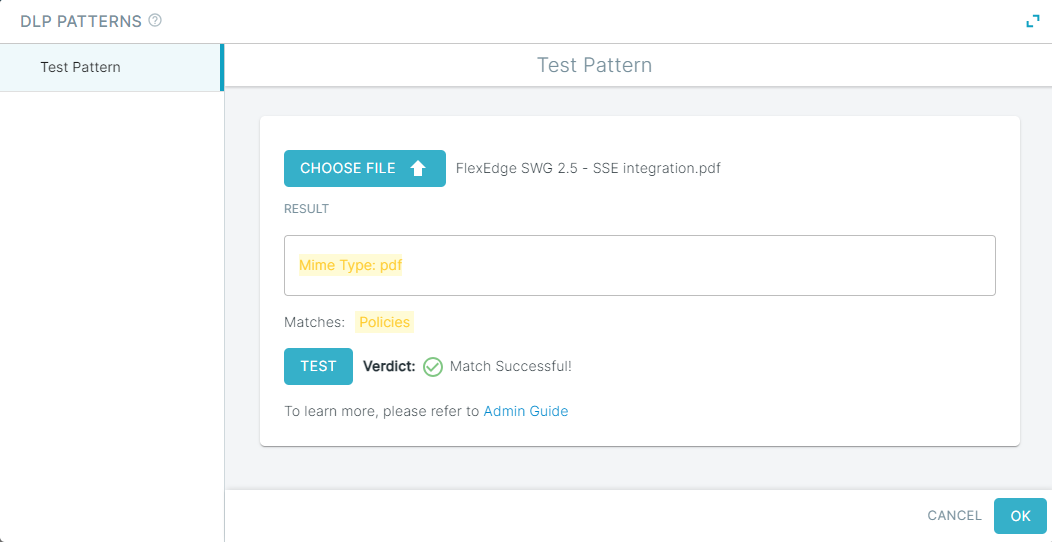Click the Match Successful! verdict text
Screen dimensions: 1052x542
[511, 366]
